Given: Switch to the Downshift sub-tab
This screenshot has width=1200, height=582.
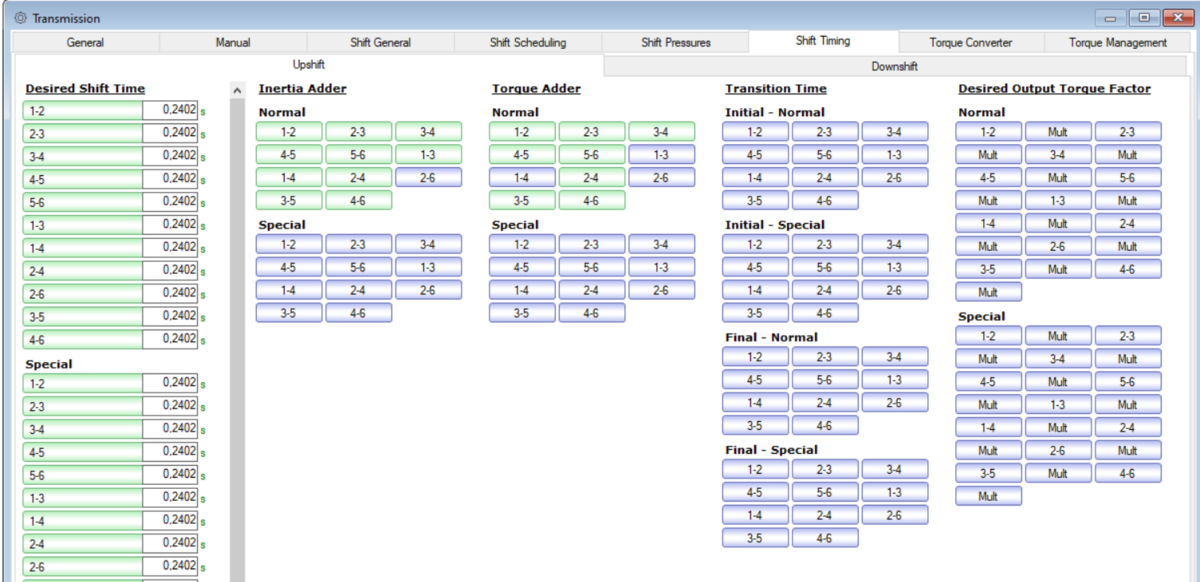Looking at the screenshot, I should [895, 66].
